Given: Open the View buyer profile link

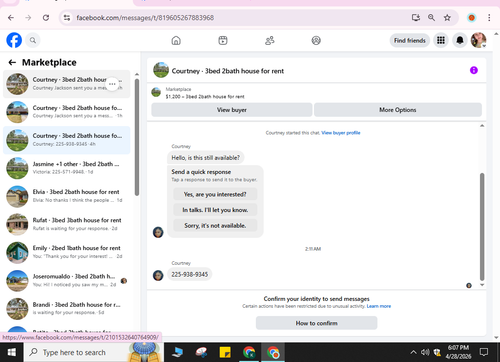Looking at the screenshot, I should pos(341,133).
